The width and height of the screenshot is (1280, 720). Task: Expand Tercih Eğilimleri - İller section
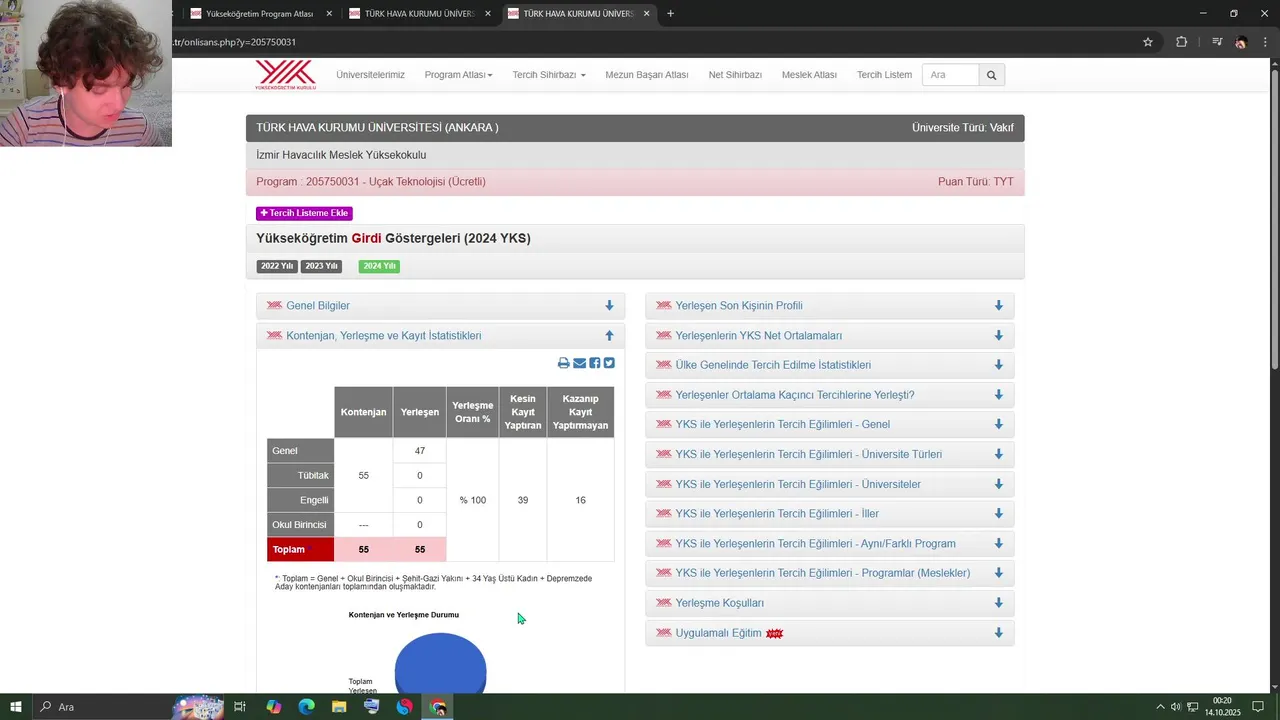click(829, 514)
